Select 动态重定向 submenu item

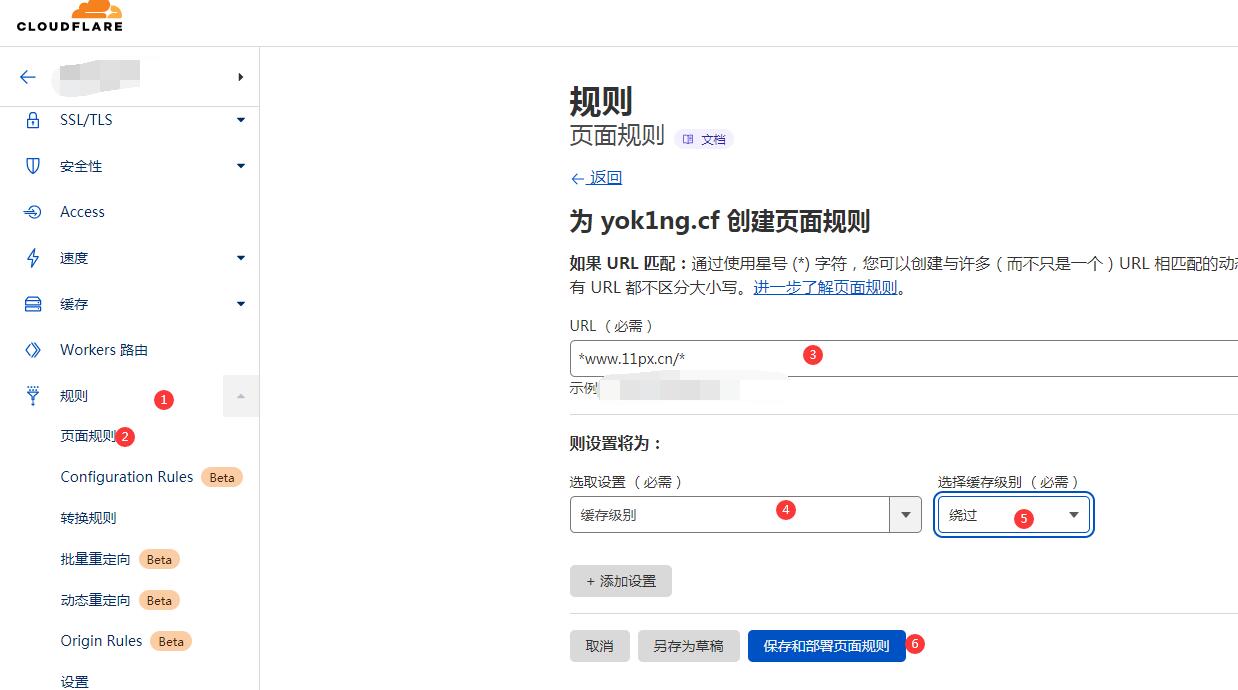[95, 600]
